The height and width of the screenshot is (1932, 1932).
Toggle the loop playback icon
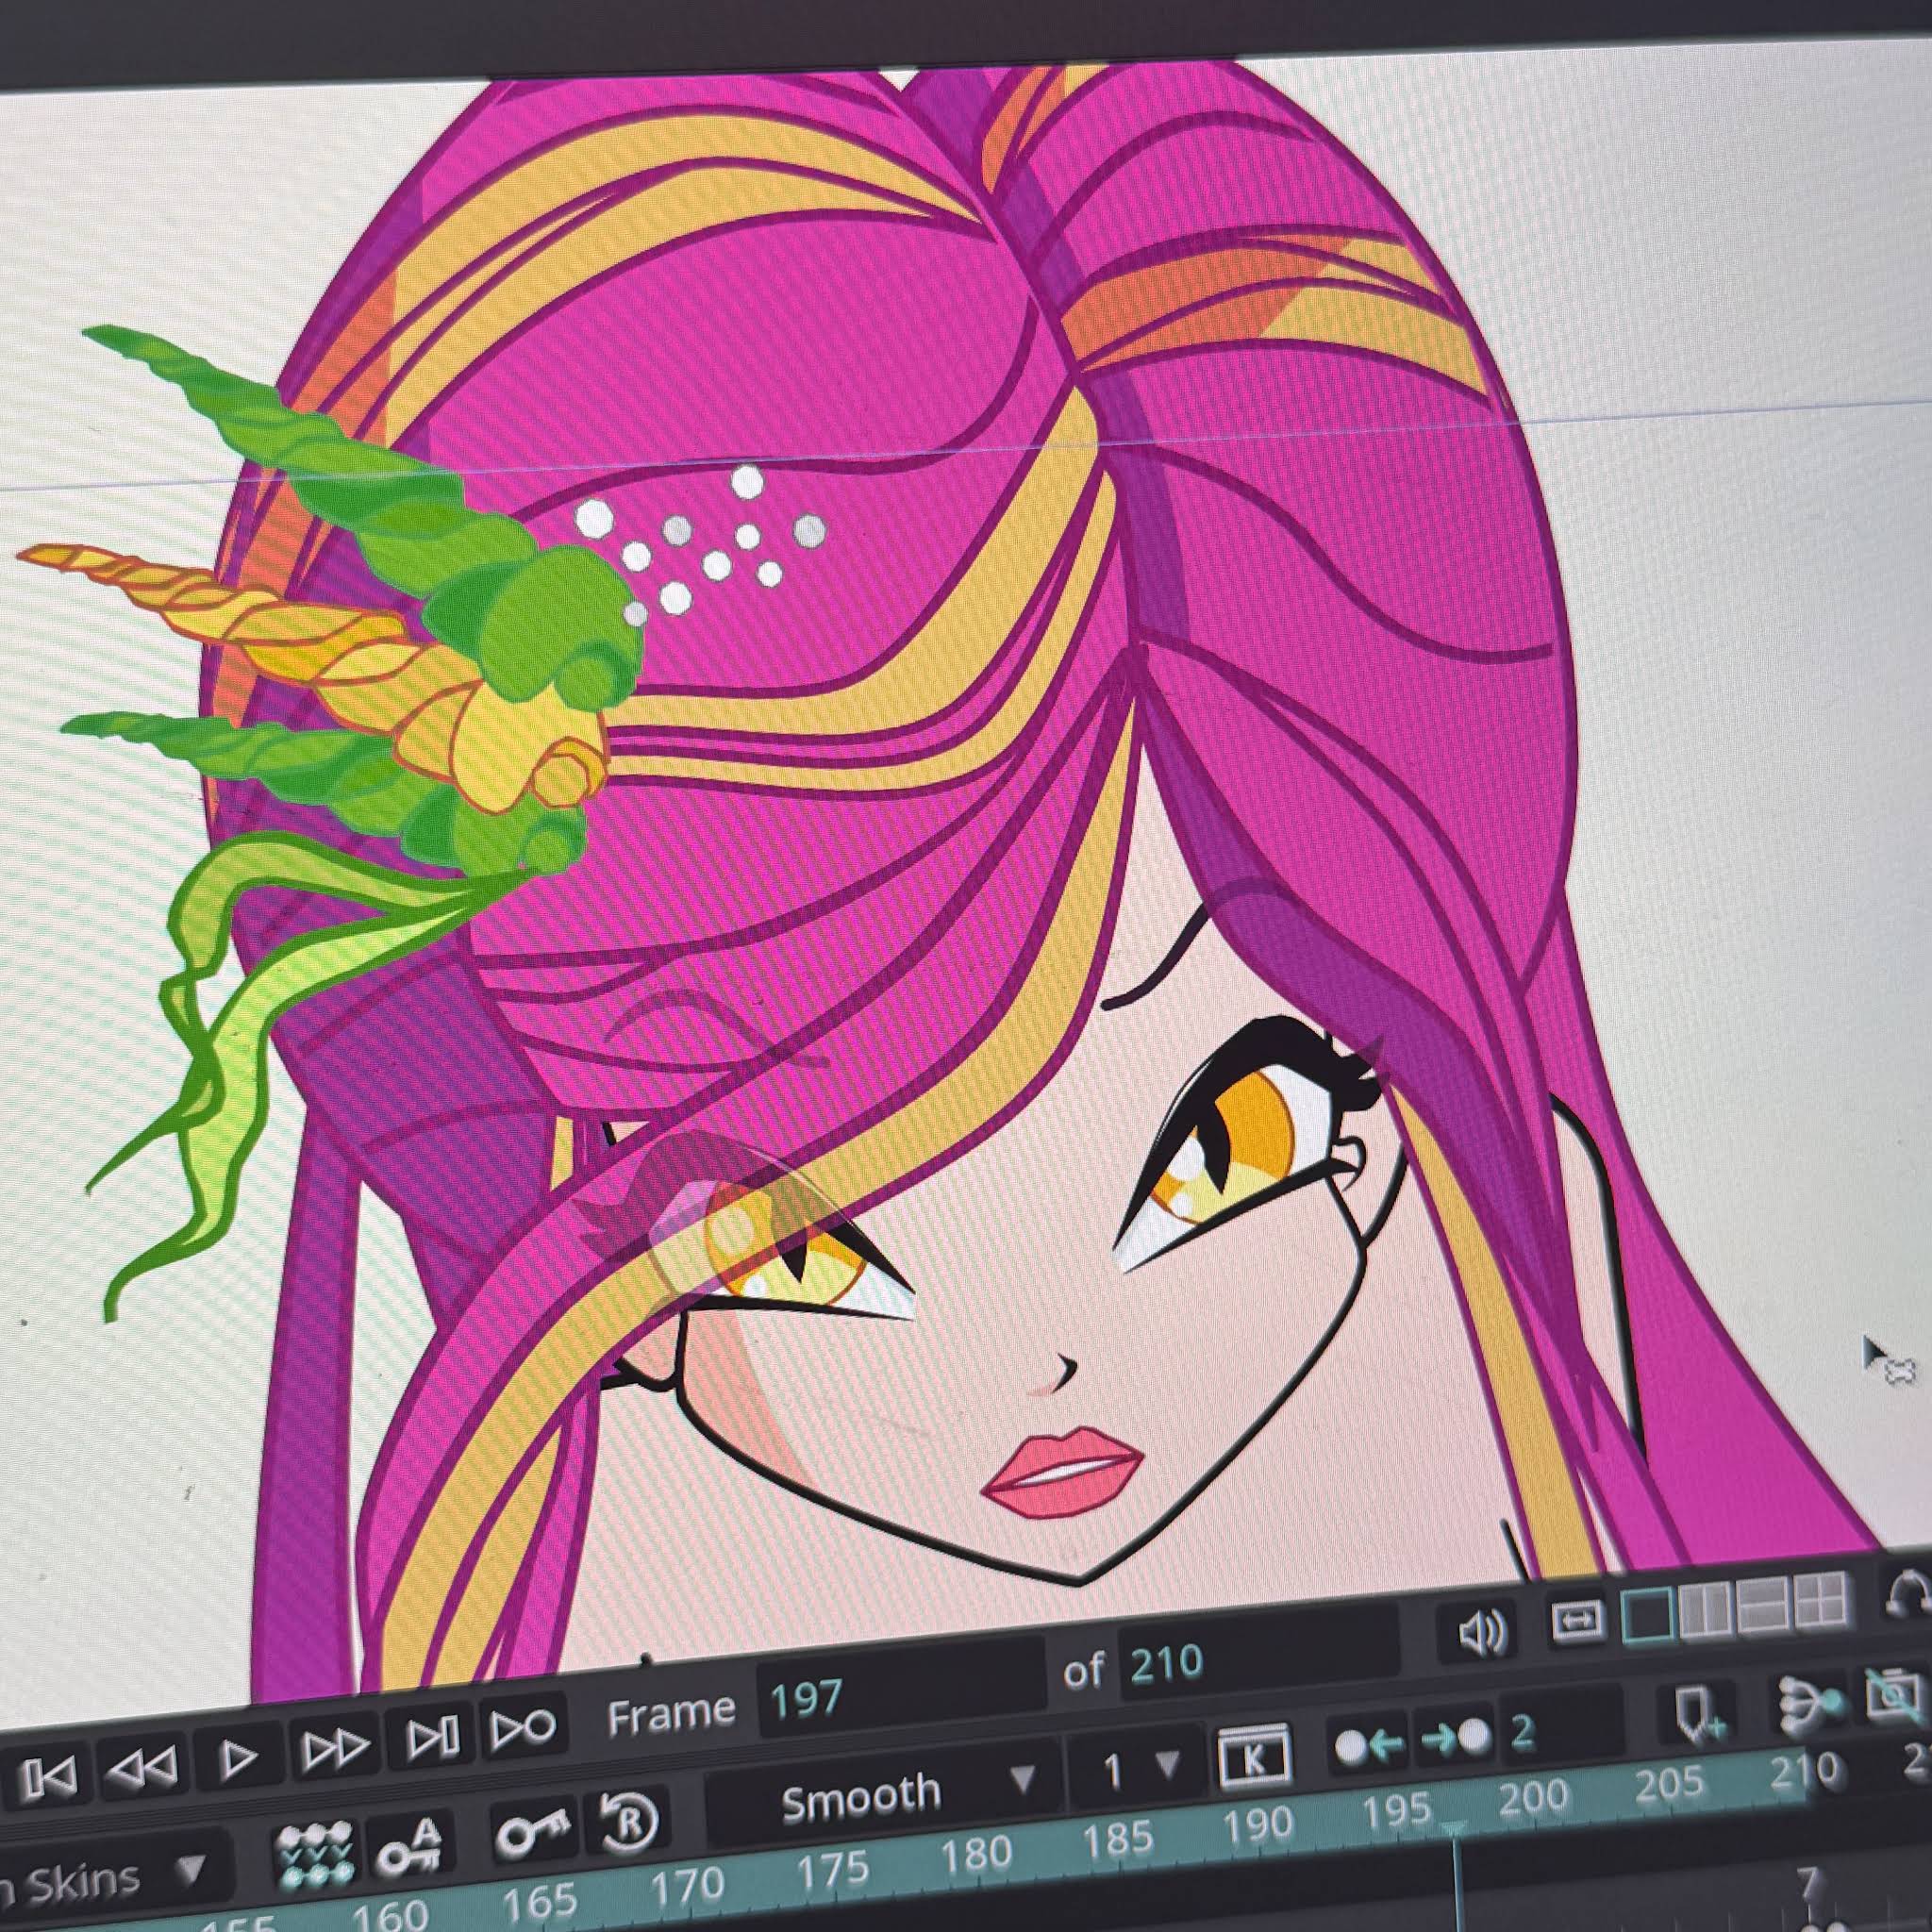pyautogui.click(x=523, y=1727)
